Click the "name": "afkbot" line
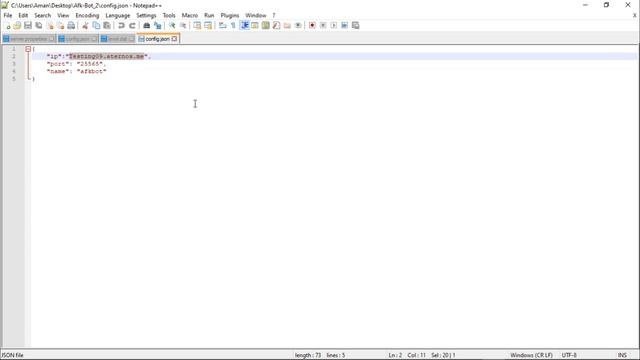Screen dimensions: 640x360 (76, 71)
